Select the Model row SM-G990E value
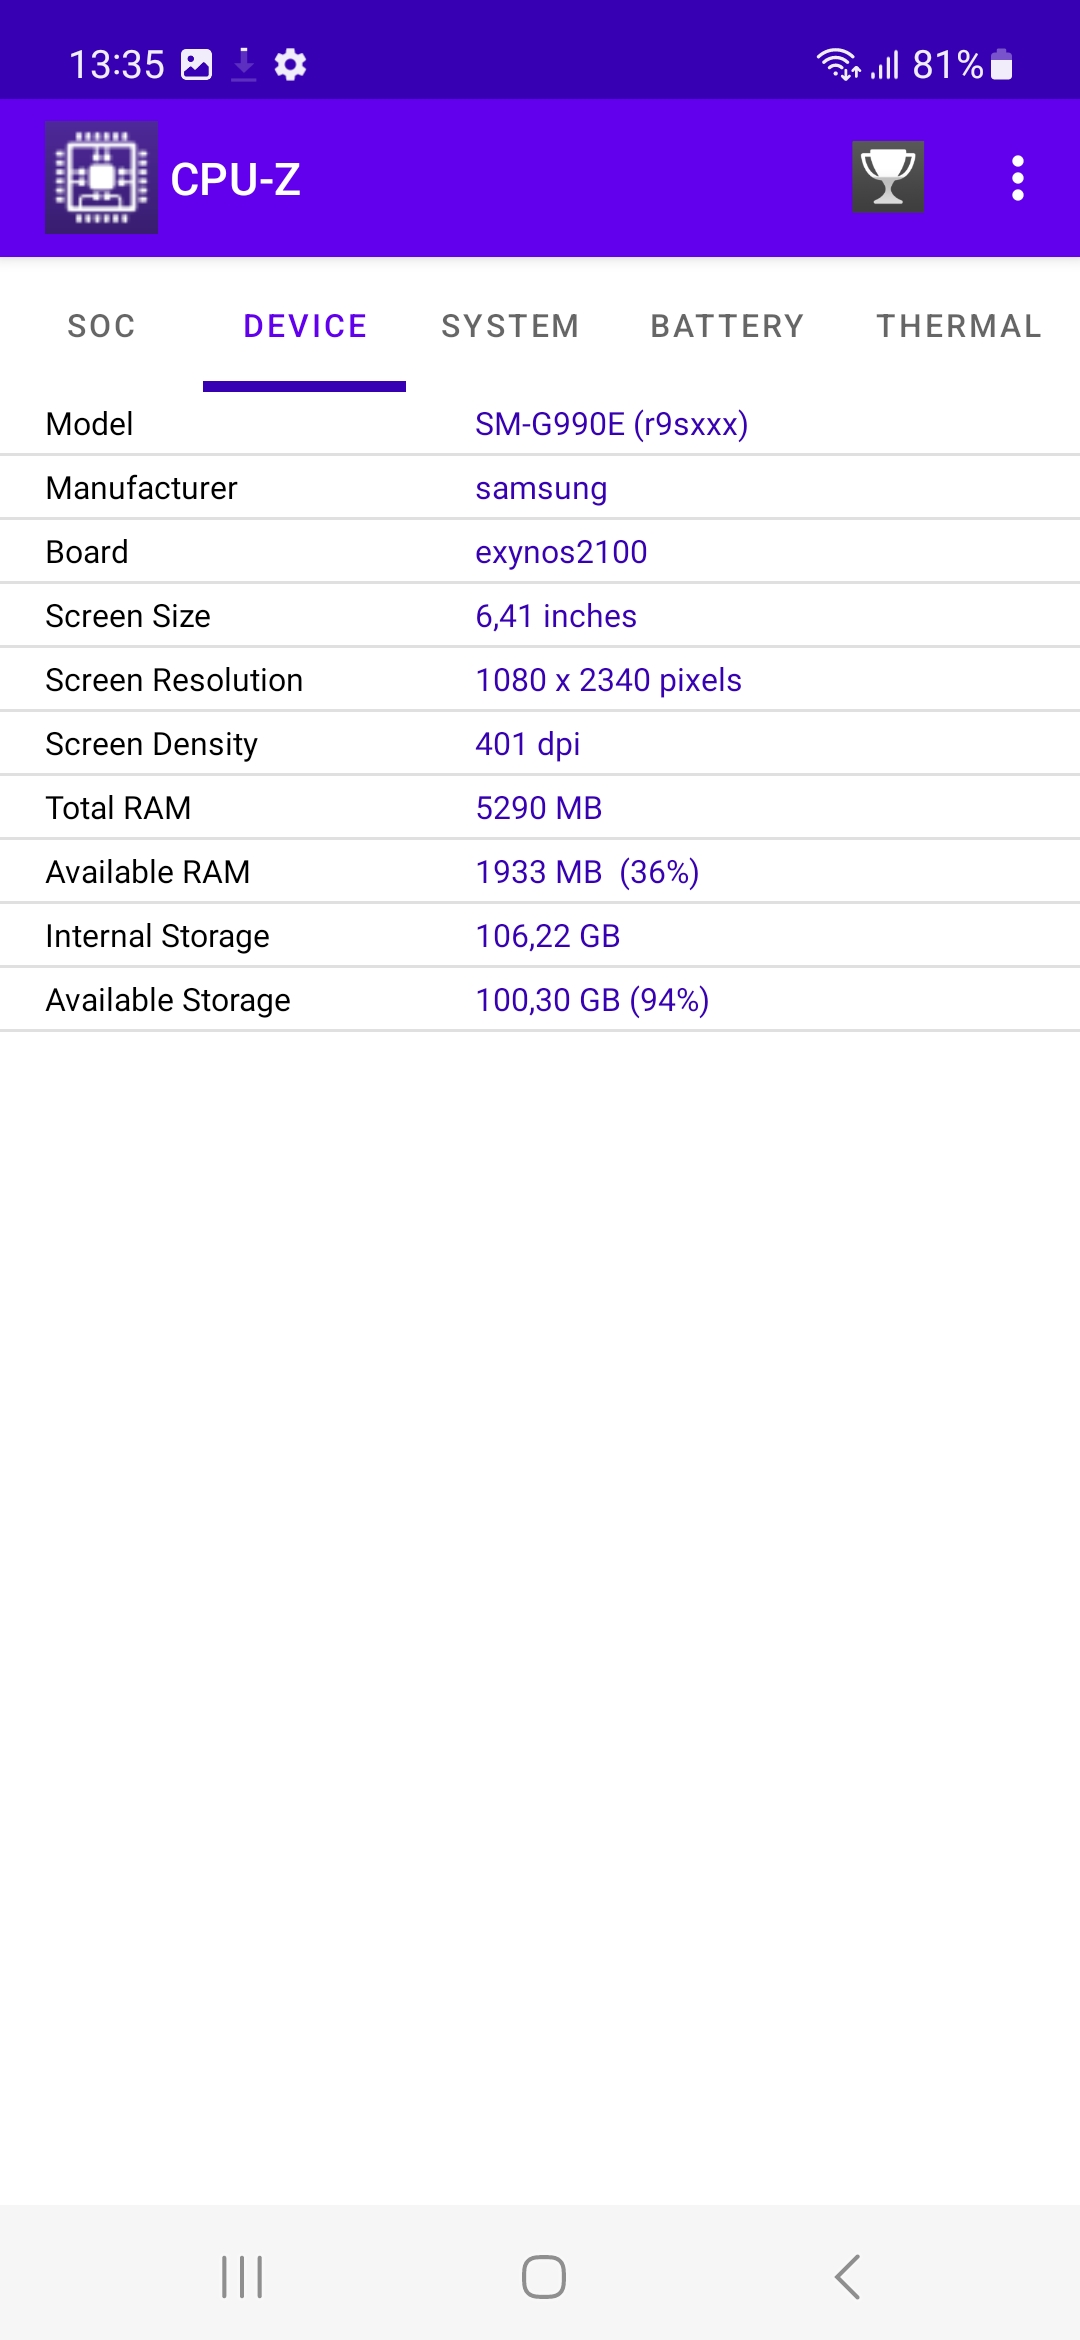 [611, 424]
